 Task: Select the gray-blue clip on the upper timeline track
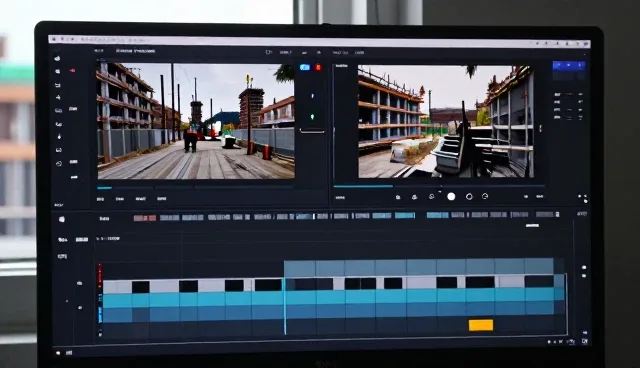pos(419,267)
